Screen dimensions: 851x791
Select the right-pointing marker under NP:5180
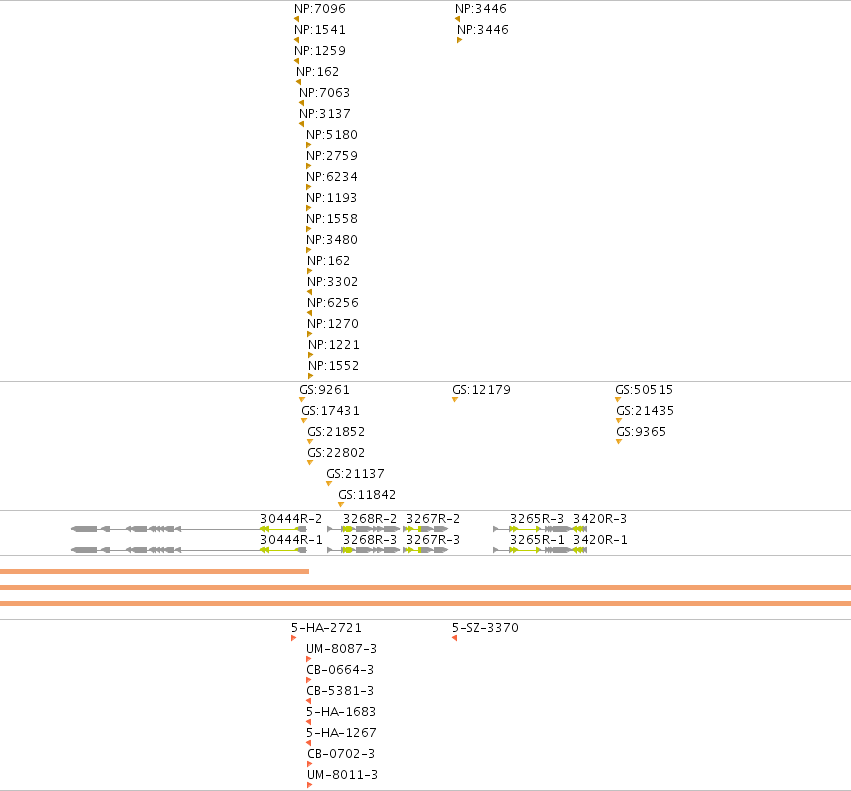308,145
